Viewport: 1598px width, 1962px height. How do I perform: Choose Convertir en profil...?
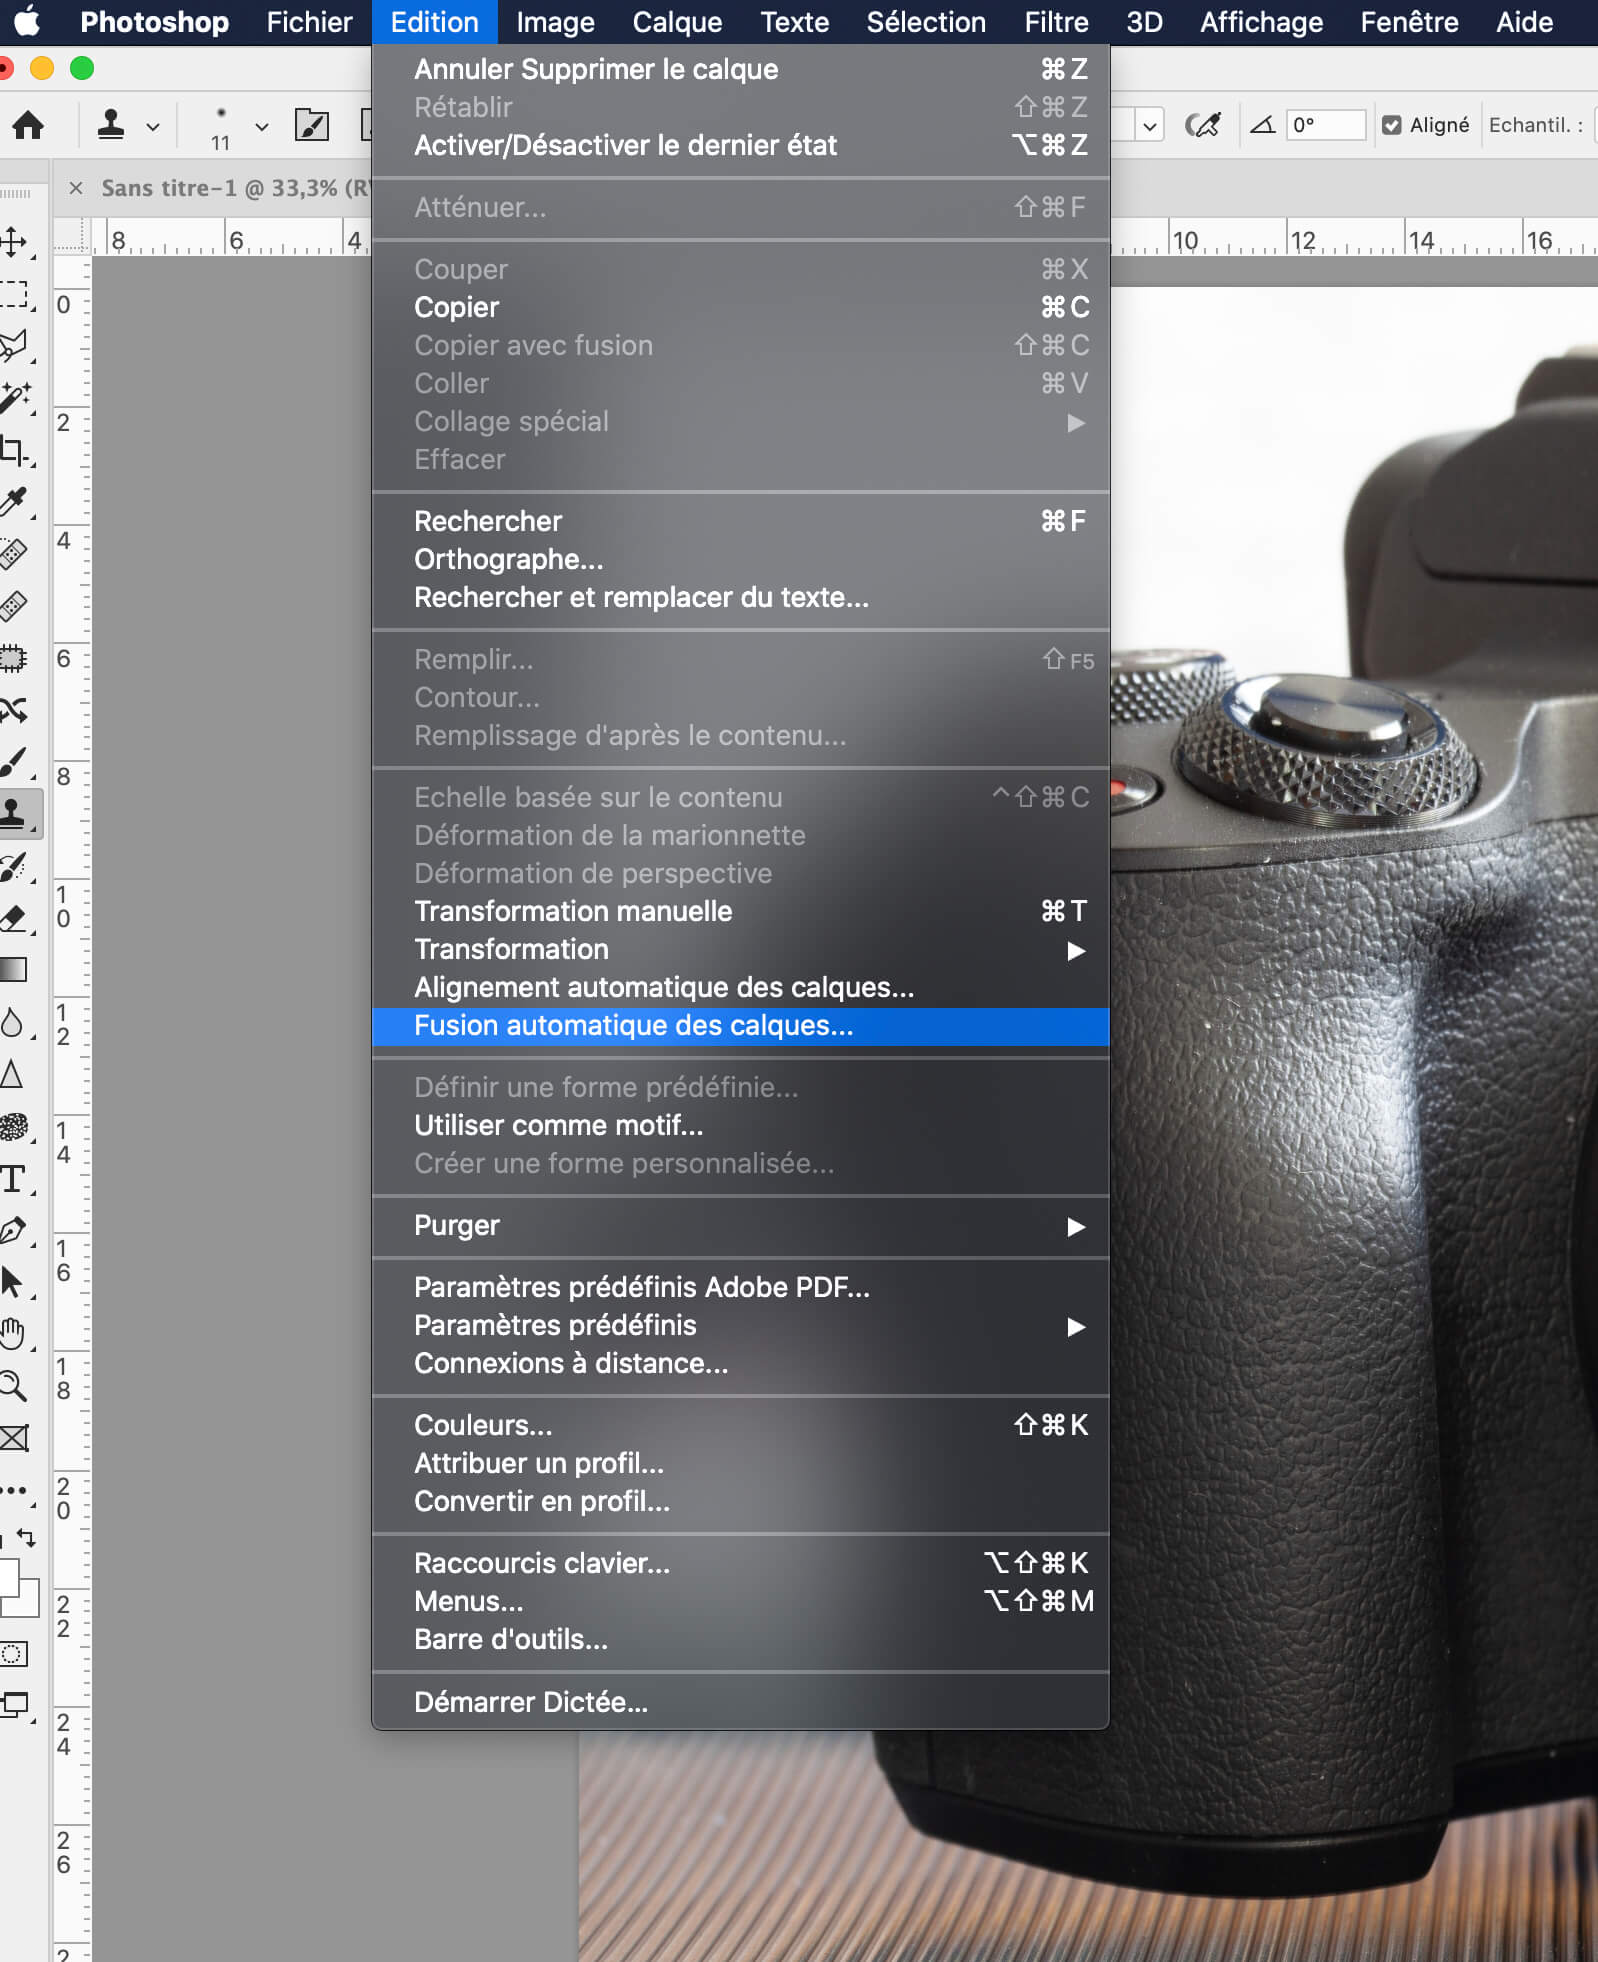pos(740,1501)
